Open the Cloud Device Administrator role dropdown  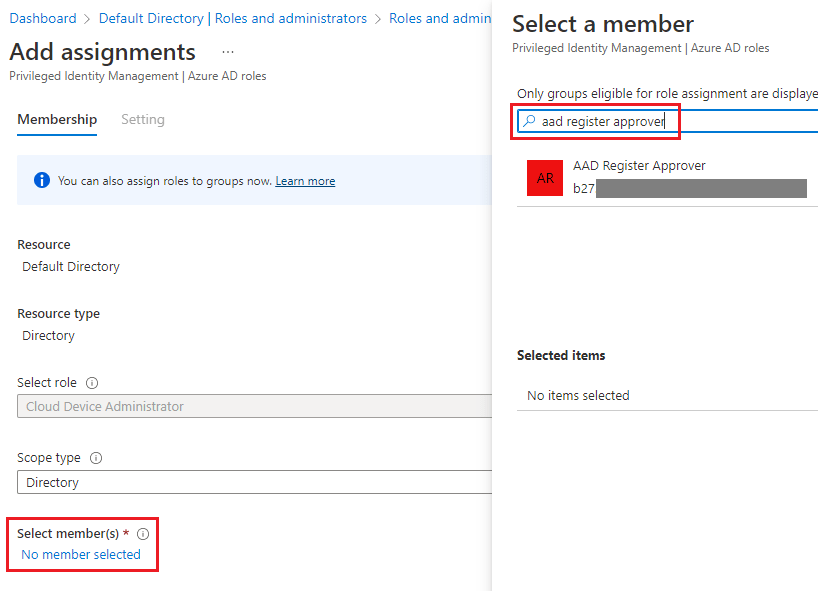click(254, 406)
